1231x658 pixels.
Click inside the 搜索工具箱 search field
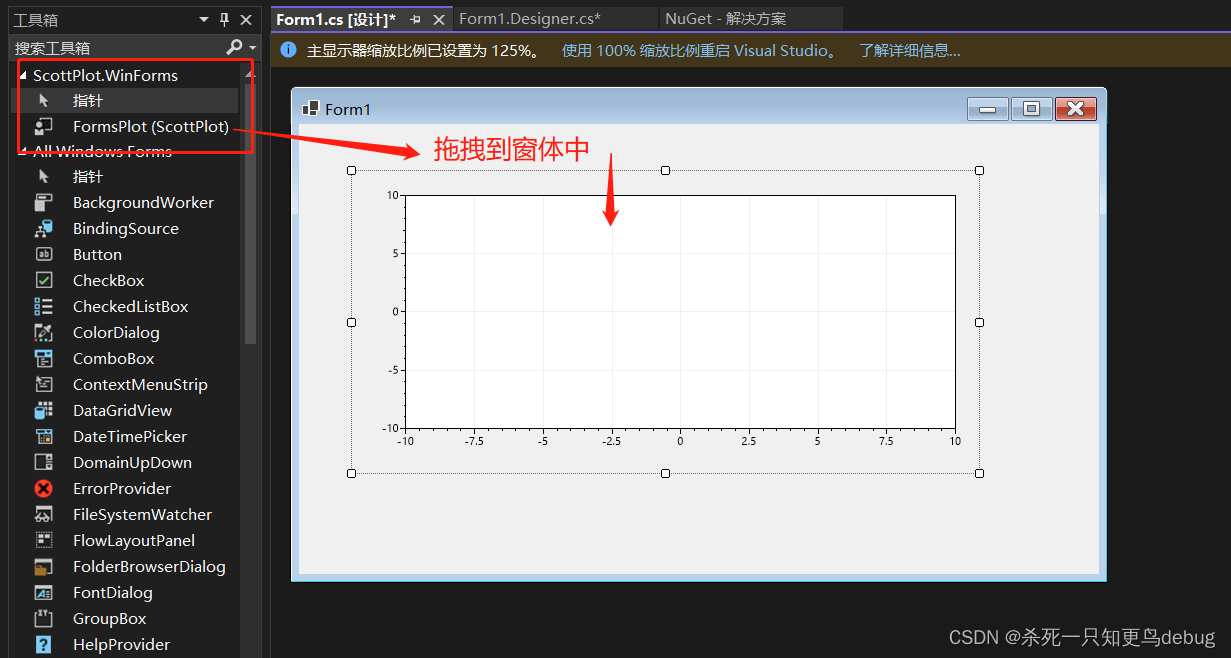click(x=118, y=47)
